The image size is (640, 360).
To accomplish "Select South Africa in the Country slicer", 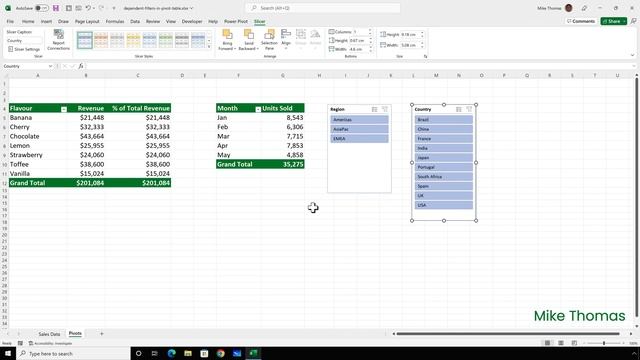I will tap(444, 177).
